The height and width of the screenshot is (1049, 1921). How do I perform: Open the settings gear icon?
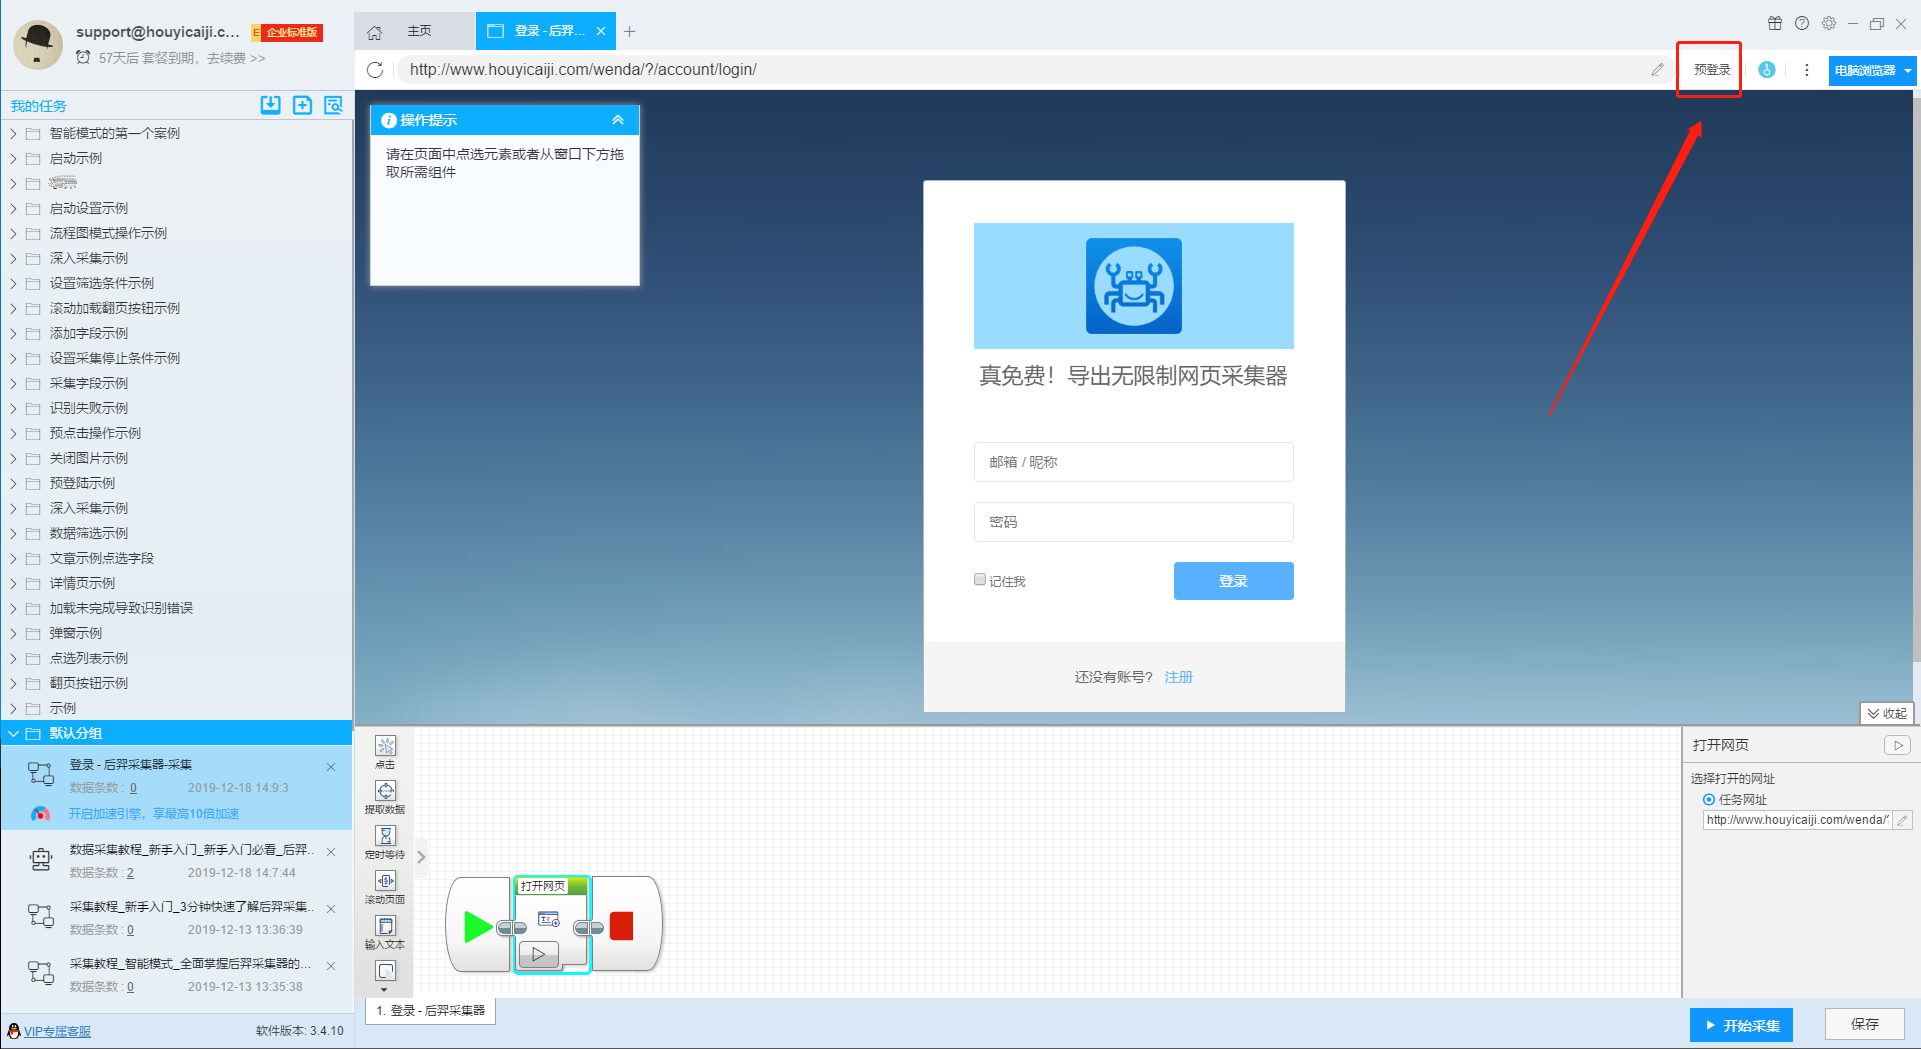tap(1829, 23)
